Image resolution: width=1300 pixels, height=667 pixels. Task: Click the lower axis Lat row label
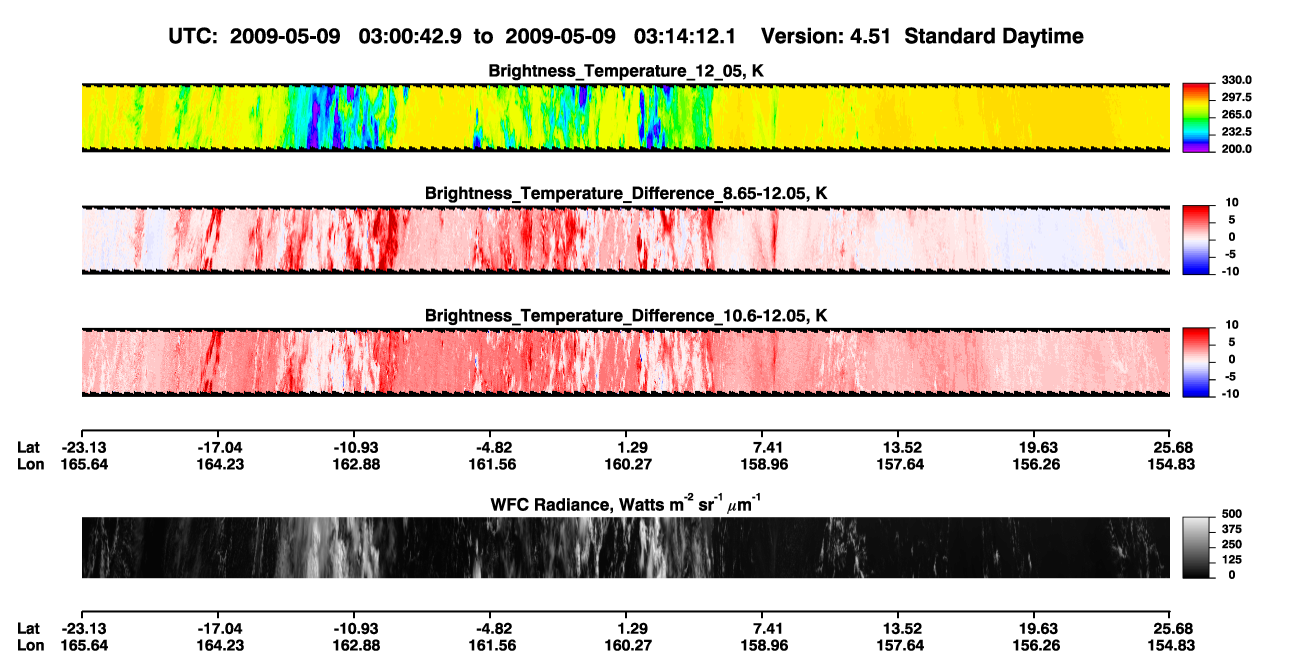pos(29,629)
